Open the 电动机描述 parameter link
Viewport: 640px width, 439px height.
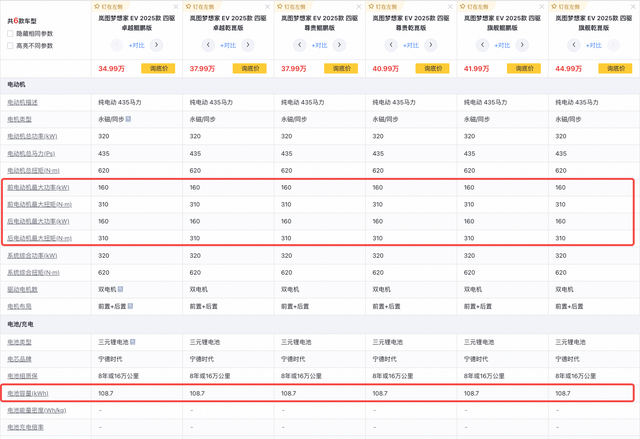click(x=22, y=102)
